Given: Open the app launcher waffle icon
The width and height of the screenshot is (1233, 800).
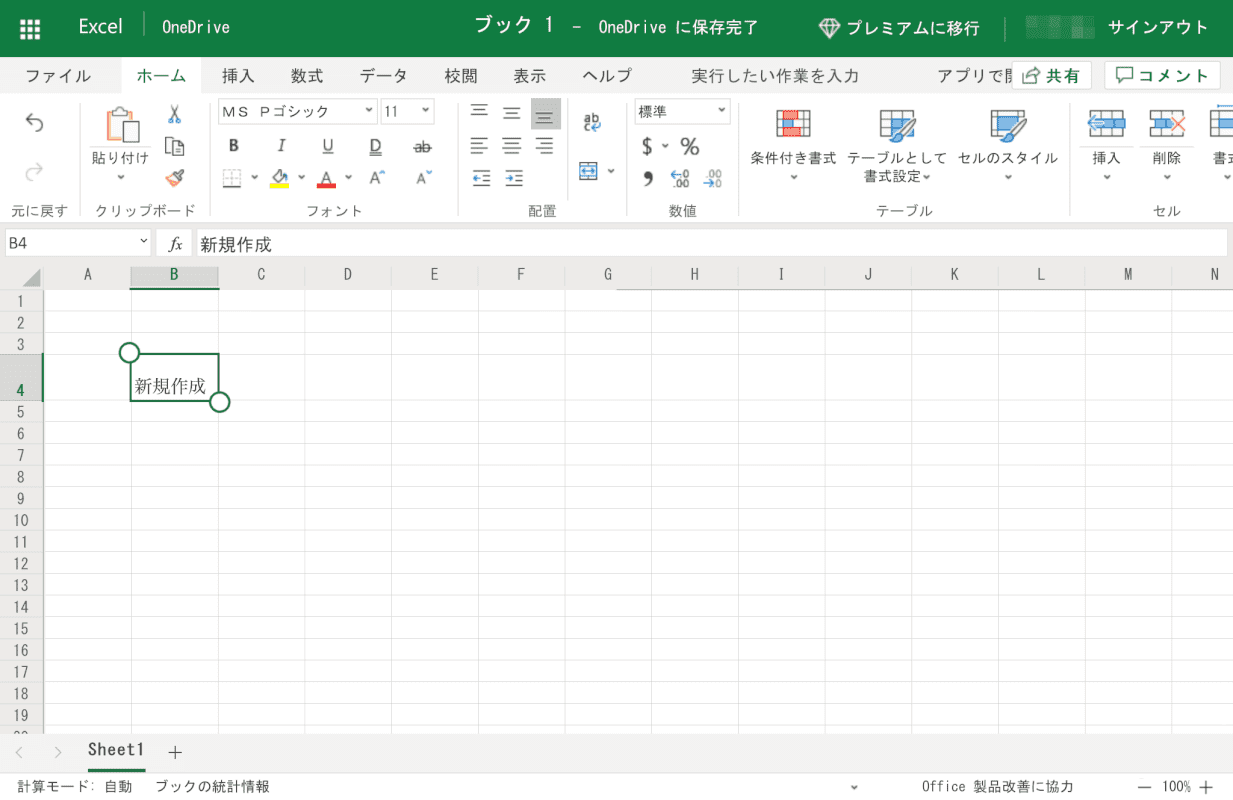Looking at the screenshot, I should tap(30, 28).
